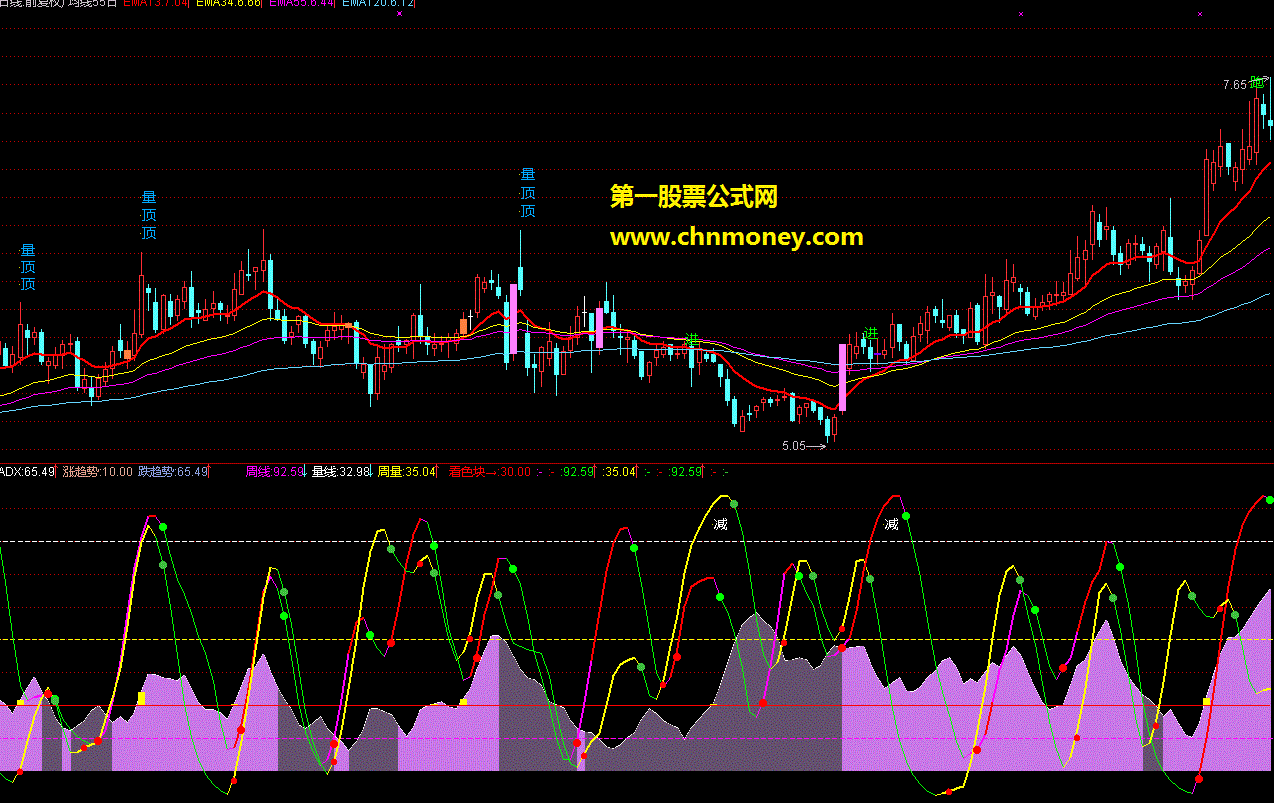Click the red EMA13 value label

pos(155,4)
